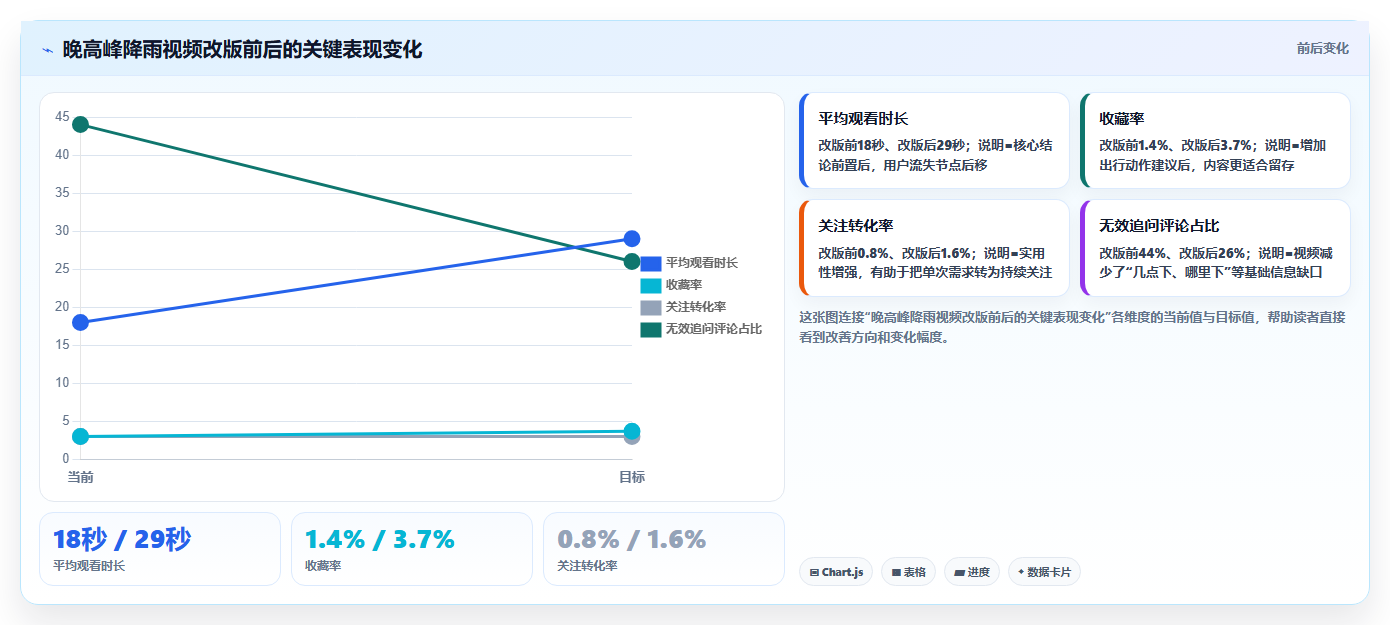
Task: Toggle the 平均观看时长 legend swatch
Action: point(650,263)
